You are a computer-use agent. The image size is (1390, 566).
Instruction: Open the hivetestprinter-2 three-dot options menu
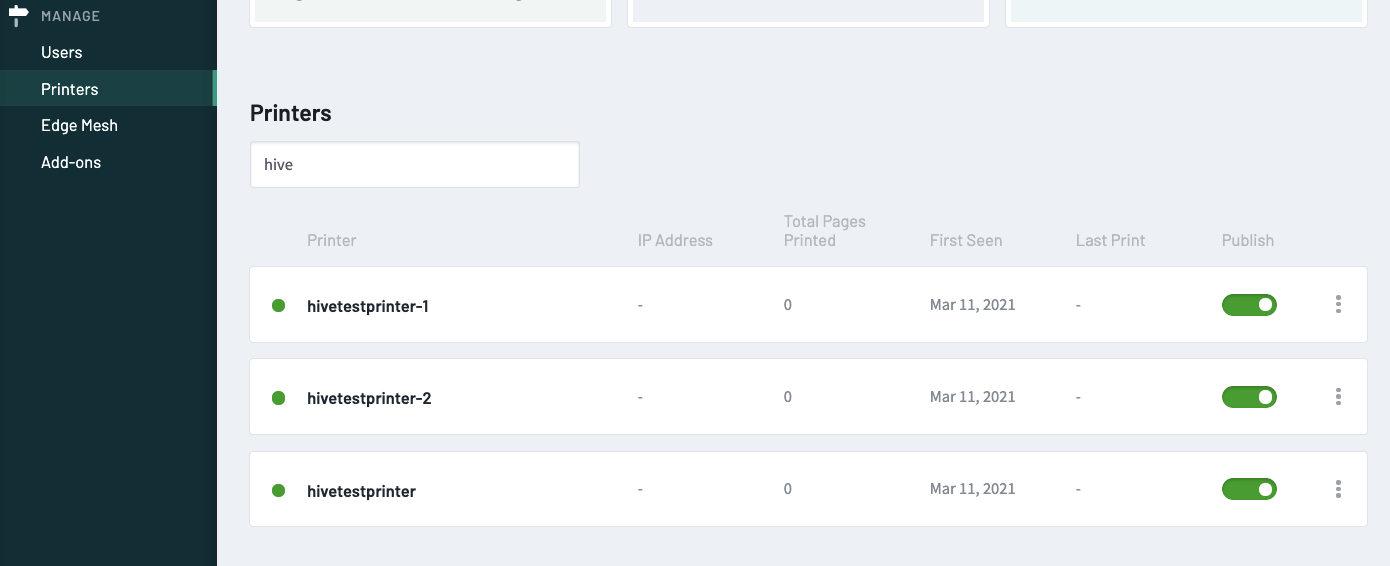pyautogui.click(x=1338, y=397)
